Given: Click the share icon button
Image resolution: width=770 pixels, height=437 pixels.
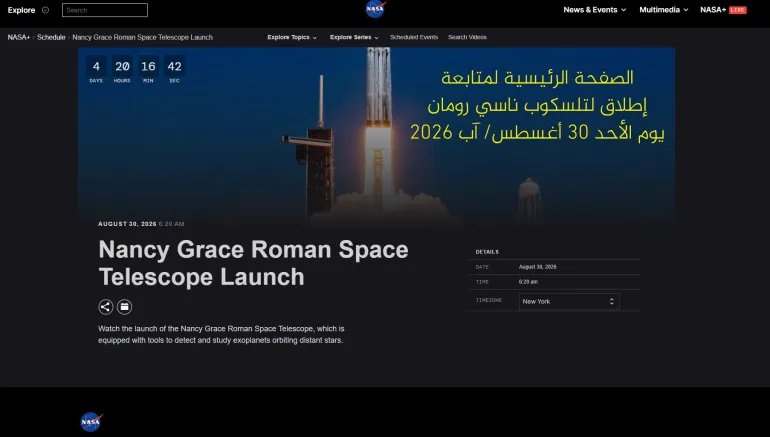Looking at the screenshot, I should [x=106, y=307].
